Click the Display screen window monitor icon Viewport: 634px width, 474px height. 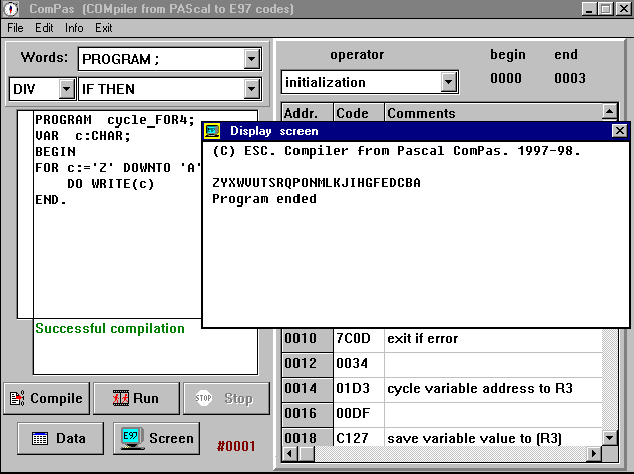coord(212,131)
